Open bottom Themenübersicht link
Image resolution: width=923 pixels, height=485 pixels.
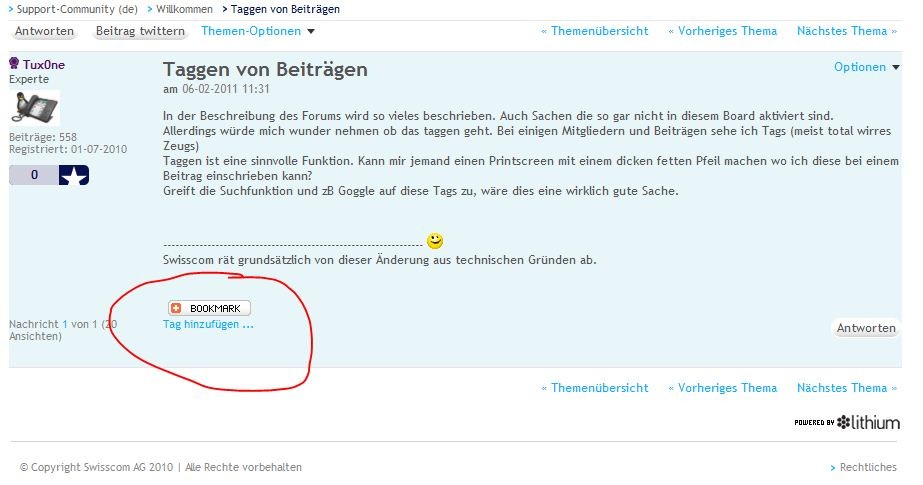coord(599,388)
